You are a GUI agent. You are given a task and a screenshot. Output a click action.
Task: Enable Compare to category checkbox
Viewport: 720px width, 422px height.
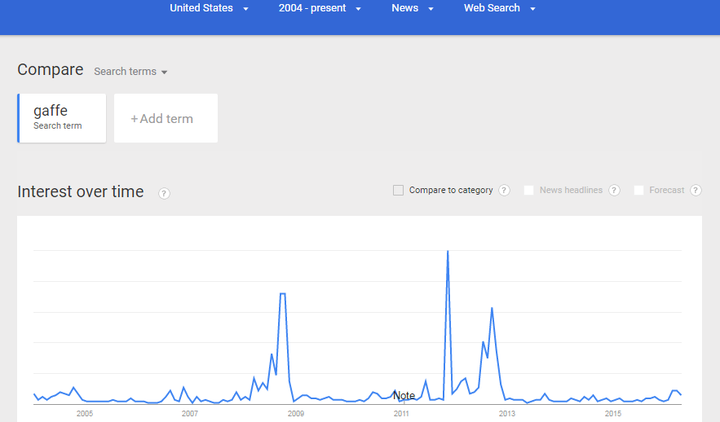[x=399, y=190]
